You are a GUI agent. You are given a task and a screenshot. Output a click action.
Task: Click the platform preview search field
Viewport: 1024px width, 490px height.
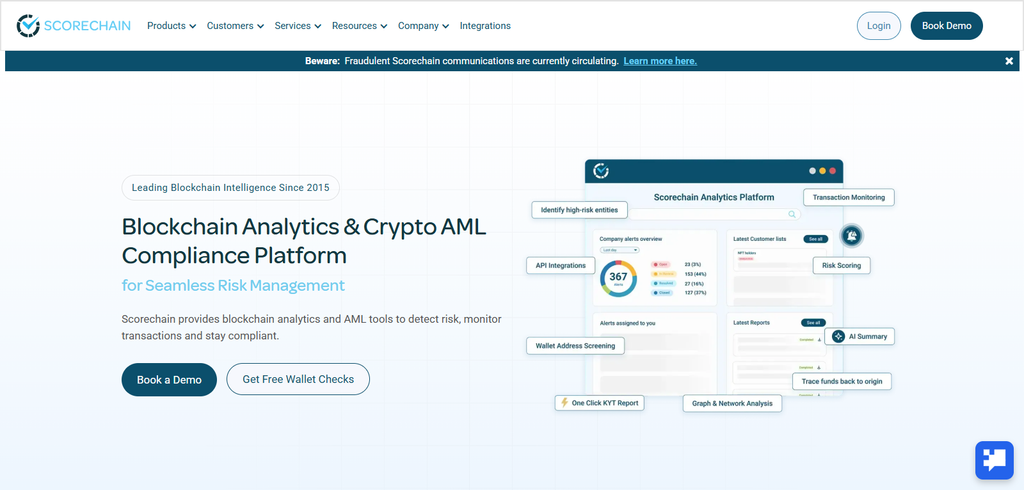coord(713,214)
